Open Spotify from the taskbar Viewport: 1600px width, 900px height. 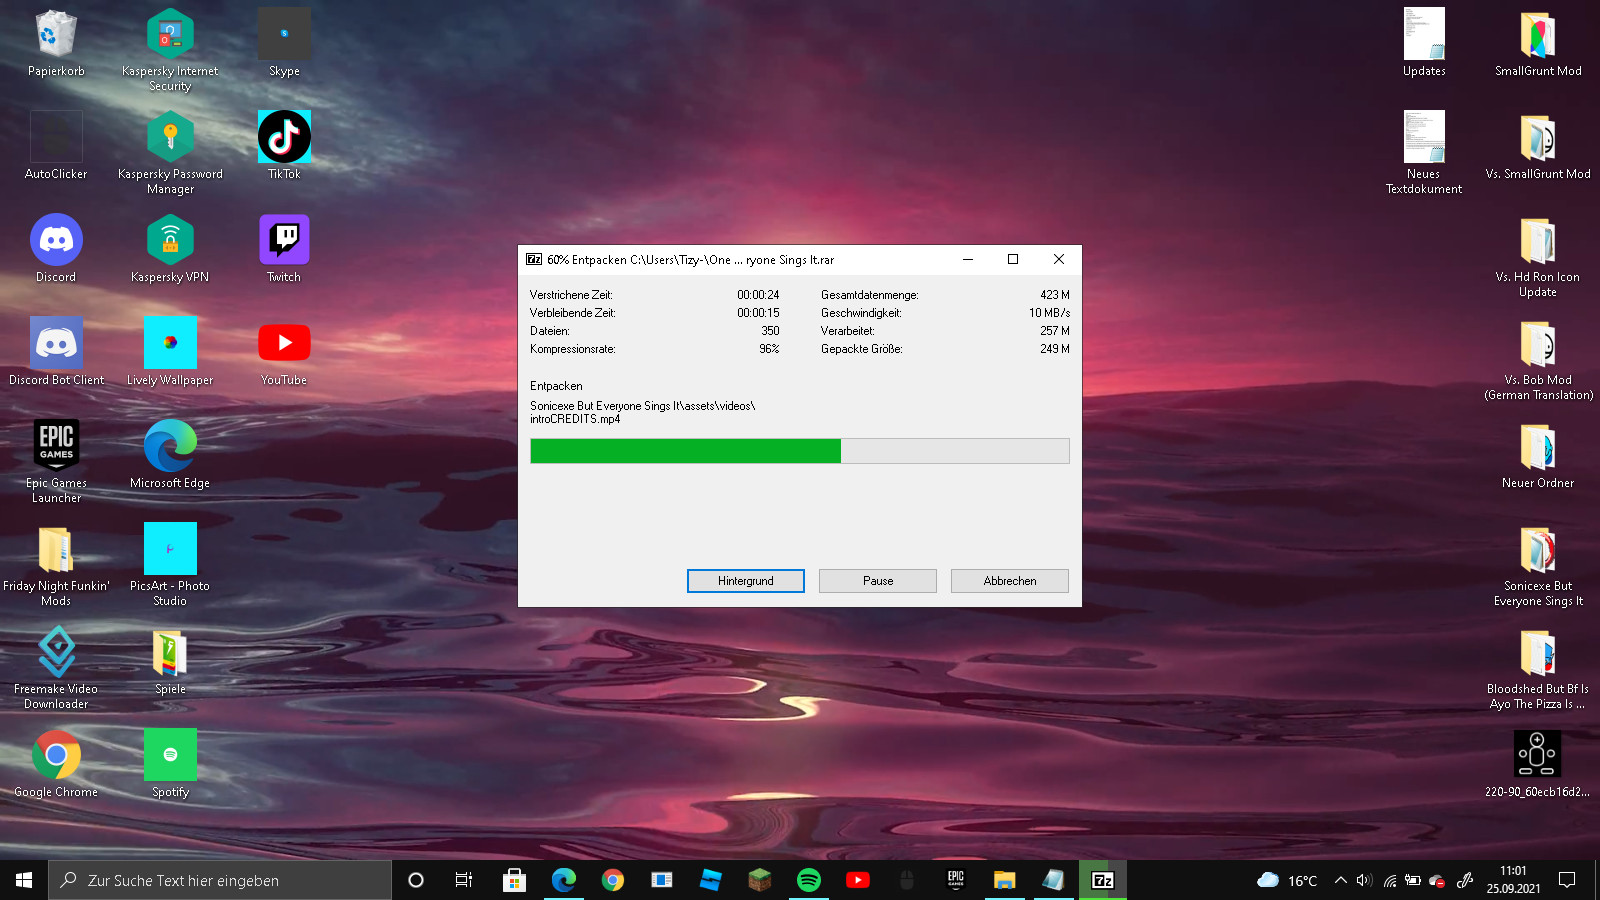pyautogui.click(x=809, y=880)
